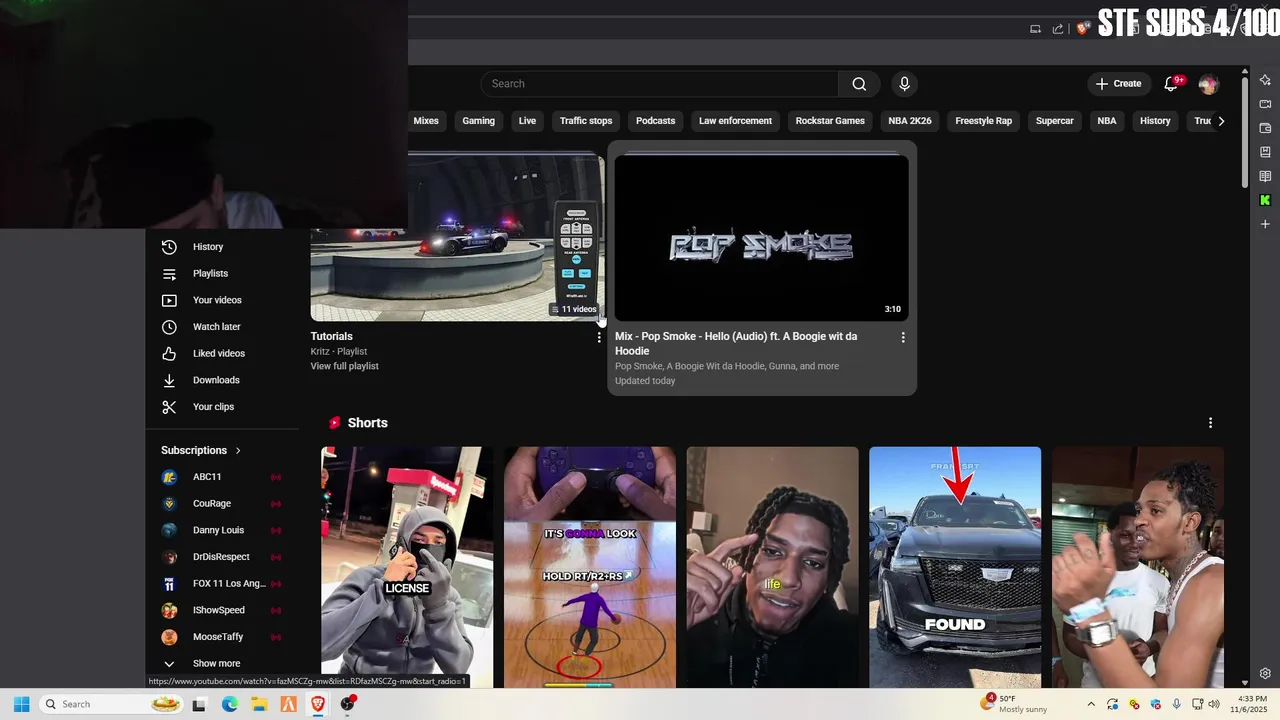Open Brave Talk video camera sidebar icon
The height and width of the screenshot is (720, 1280).
(1265, 104)
